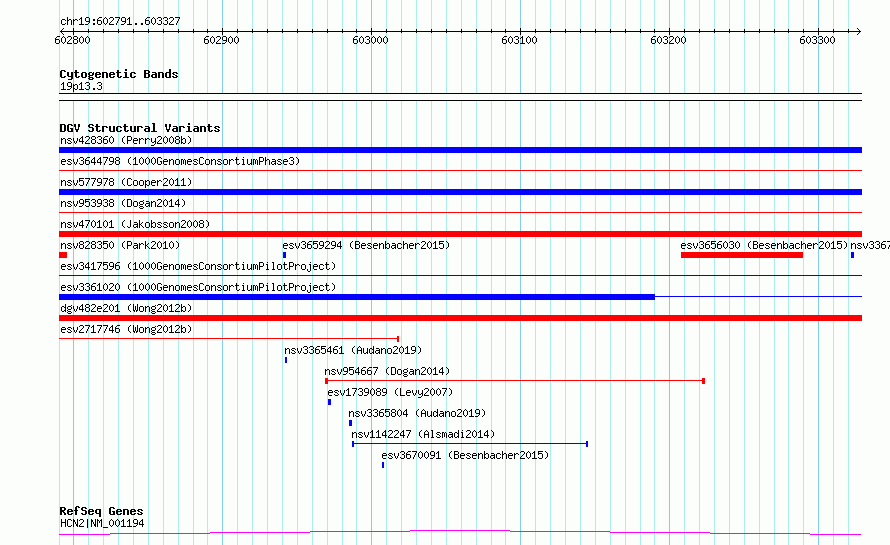
Task: Open the HCN2|NM_001194 gene label
Action: (x=102, y=523)
